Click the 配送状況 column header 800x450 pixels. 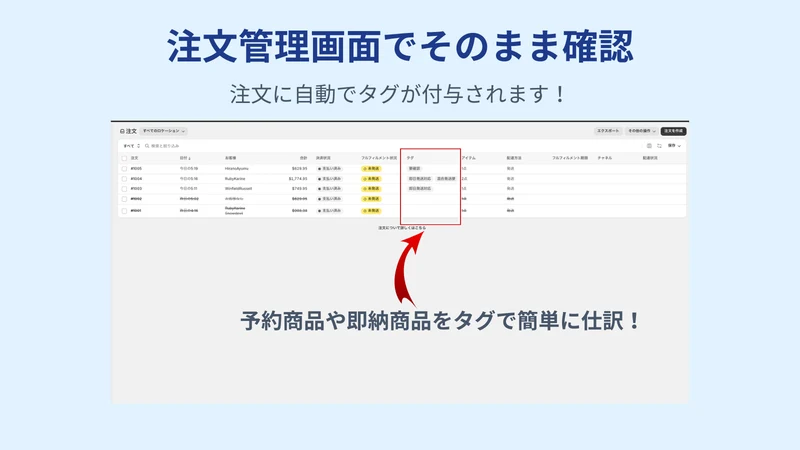pyautogui.click(x=650, y=158)
